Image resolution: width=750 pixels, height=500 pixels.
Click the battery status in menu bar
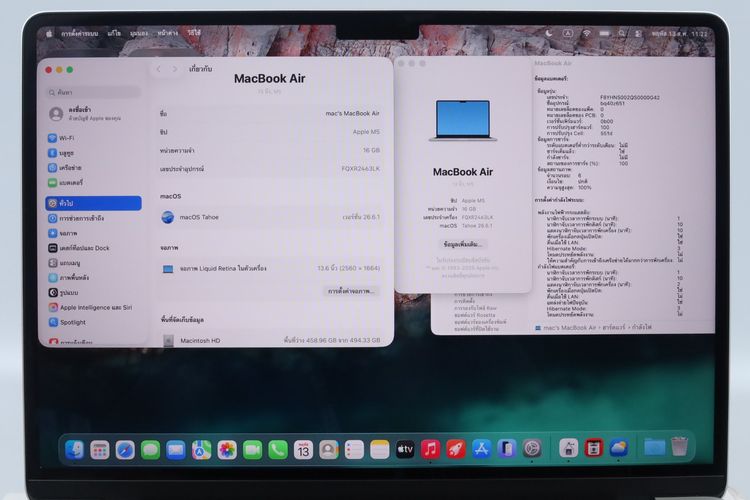tap(604, 33)
